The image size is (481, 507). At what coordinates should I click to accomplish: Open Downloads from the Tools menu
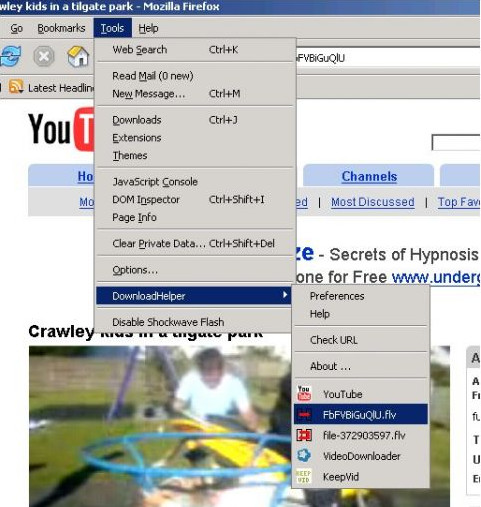(195, 120)
